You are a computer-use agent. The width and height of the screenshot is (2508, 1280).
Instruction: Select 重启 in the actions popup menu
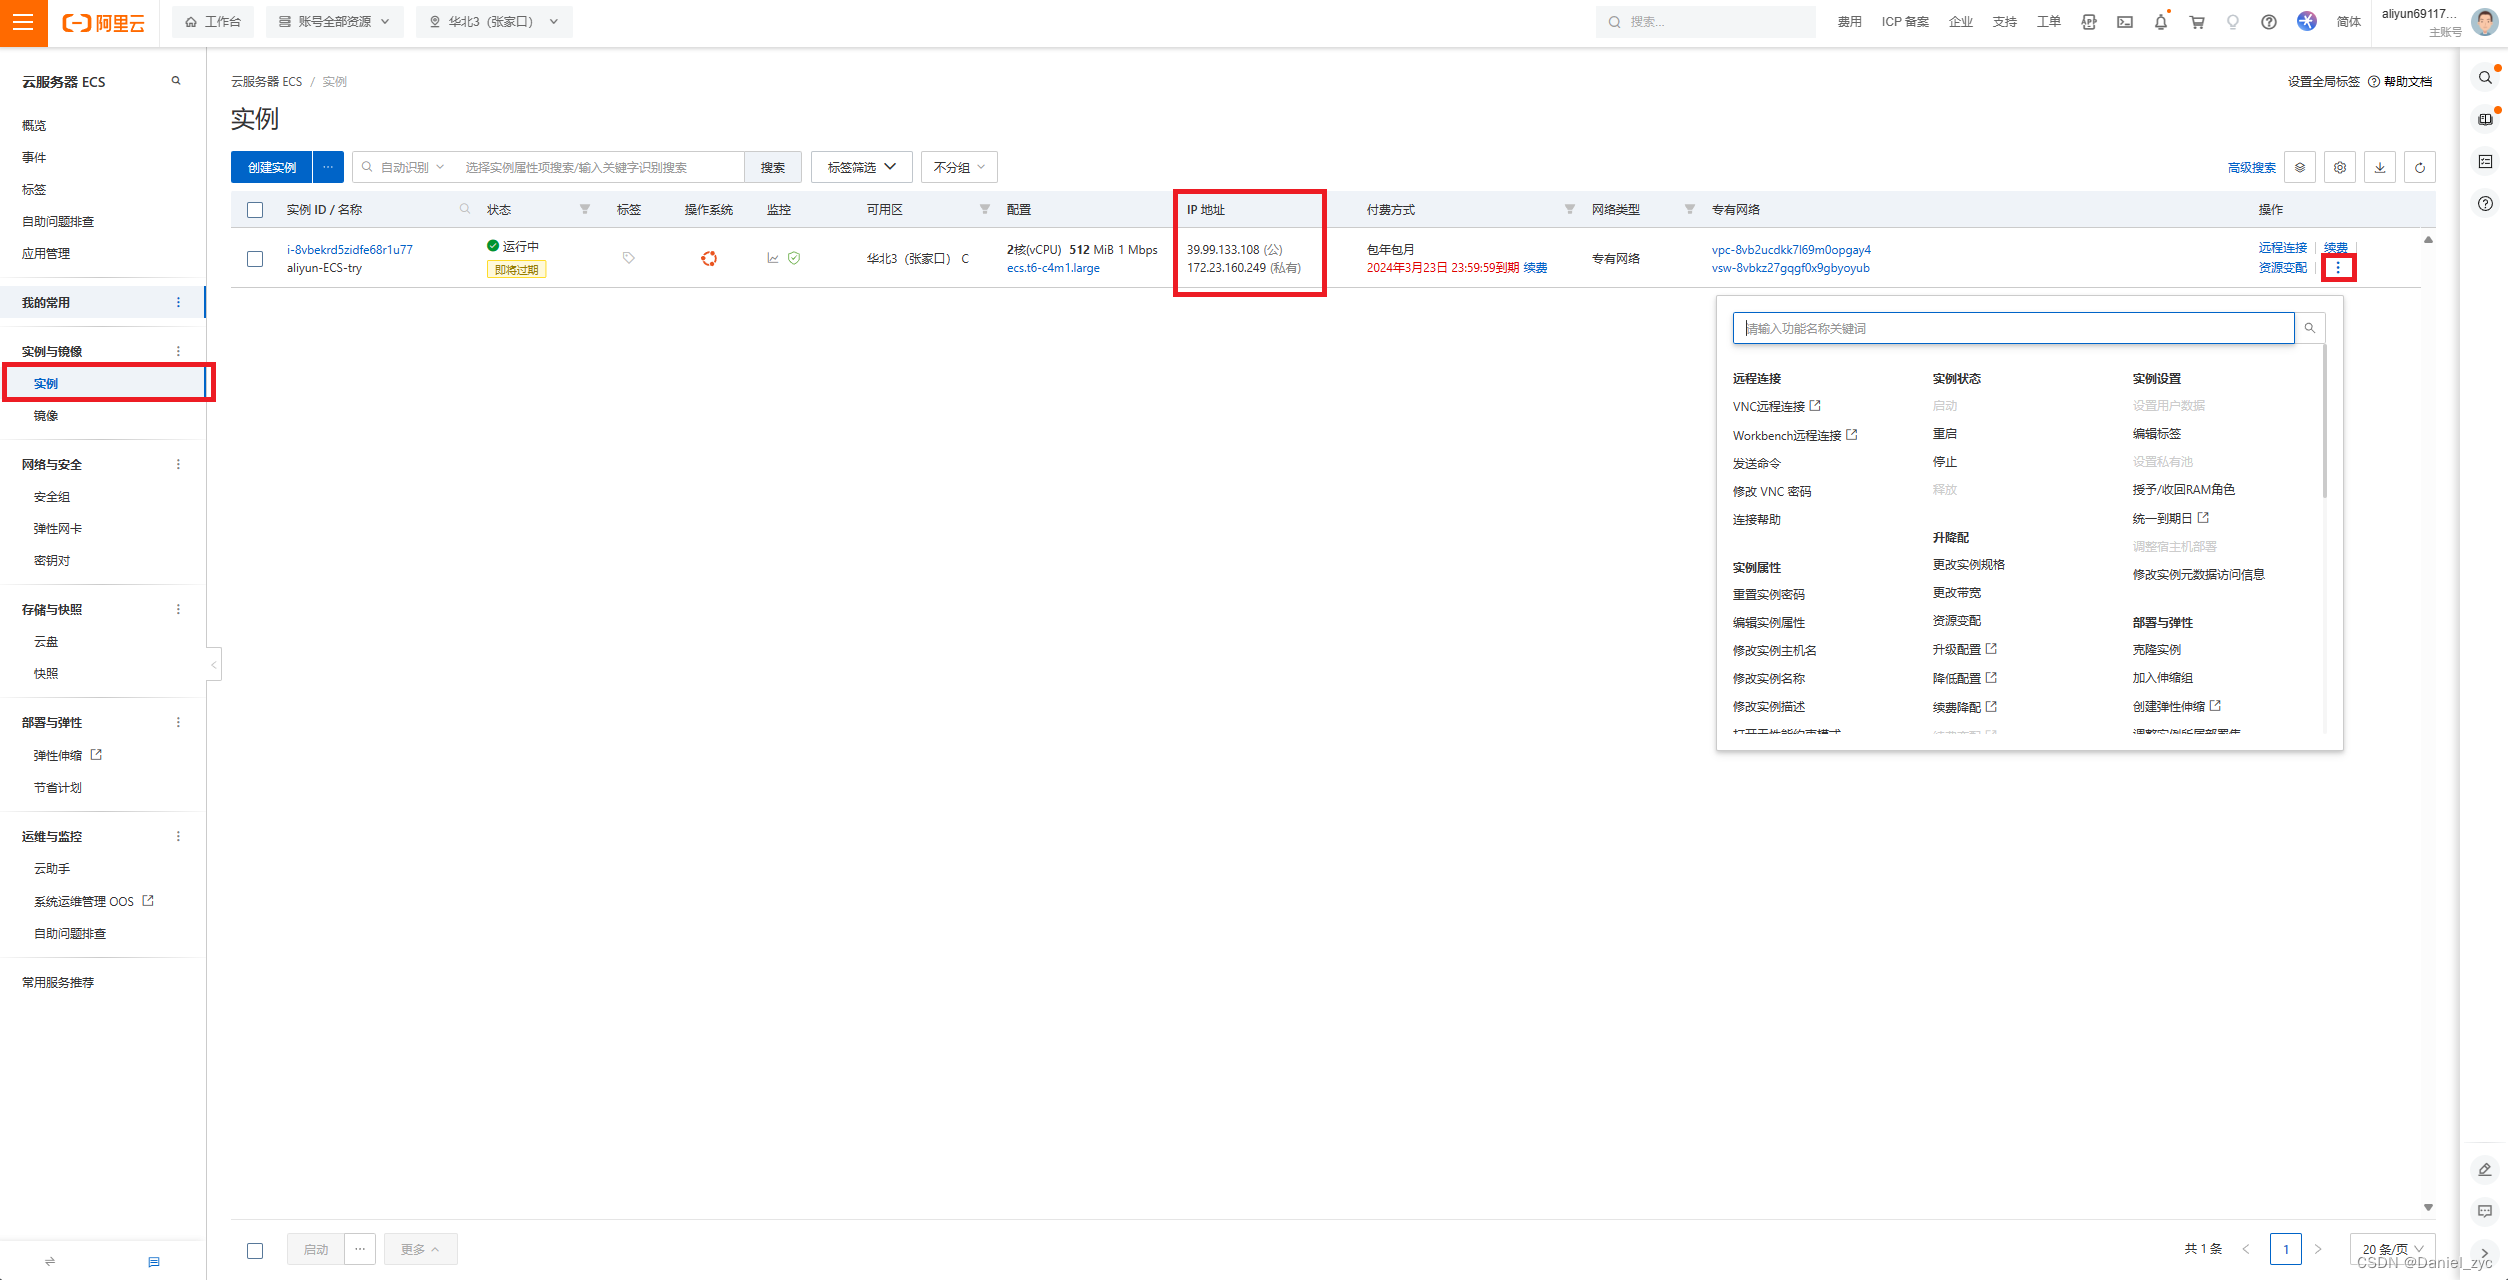pos(1944,434)
